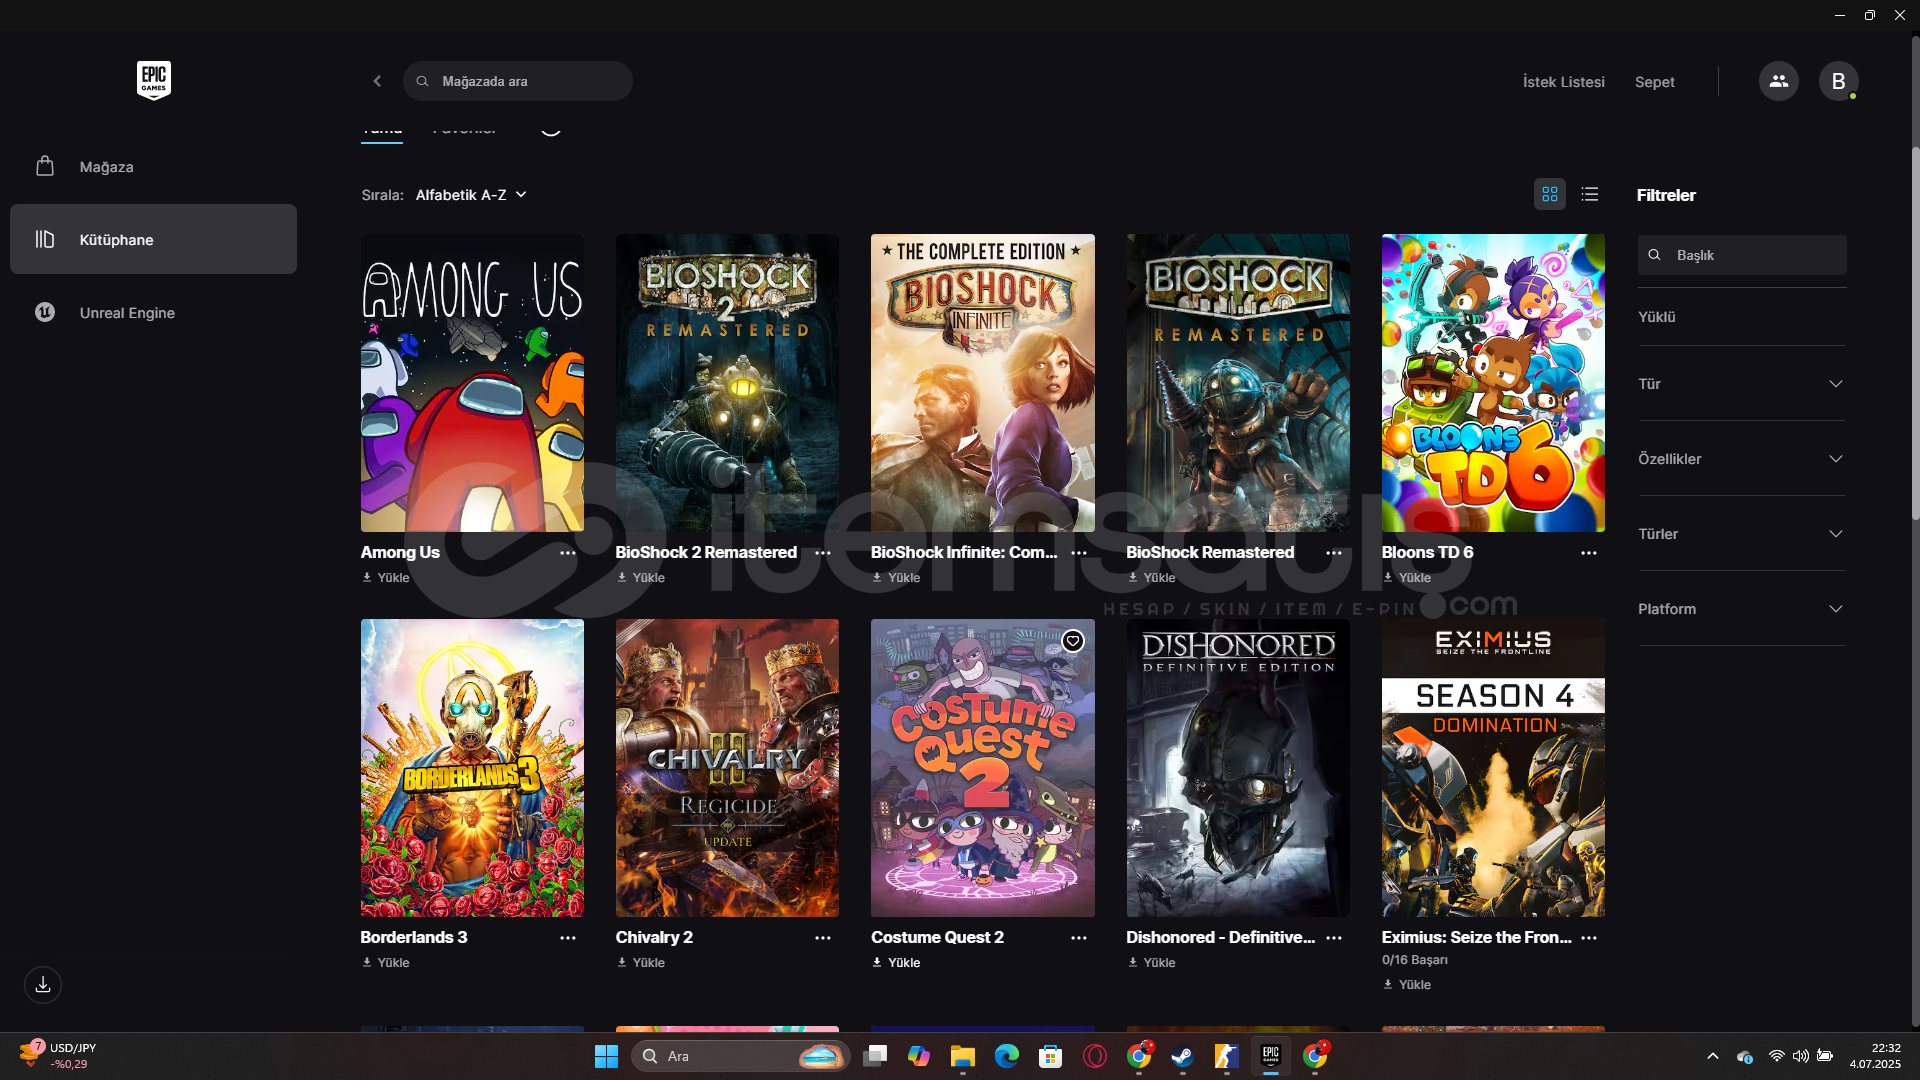Focus the Başlık filter field
This screenshot has height=1080, width=1920.
click(1742, 255)
